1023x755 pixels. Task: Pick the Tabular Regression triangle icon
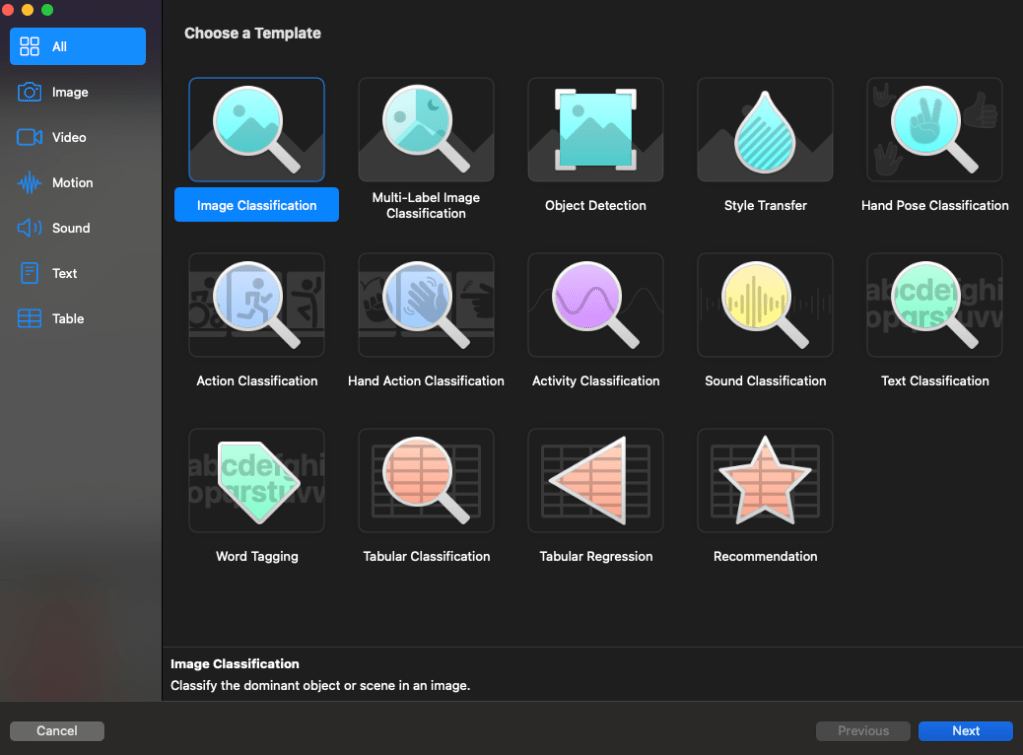tap(595, 481)
